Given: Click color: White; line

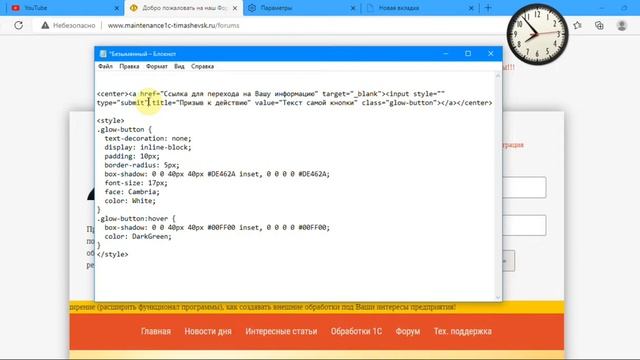Looking at the screenshot, I should pos(130,201).
